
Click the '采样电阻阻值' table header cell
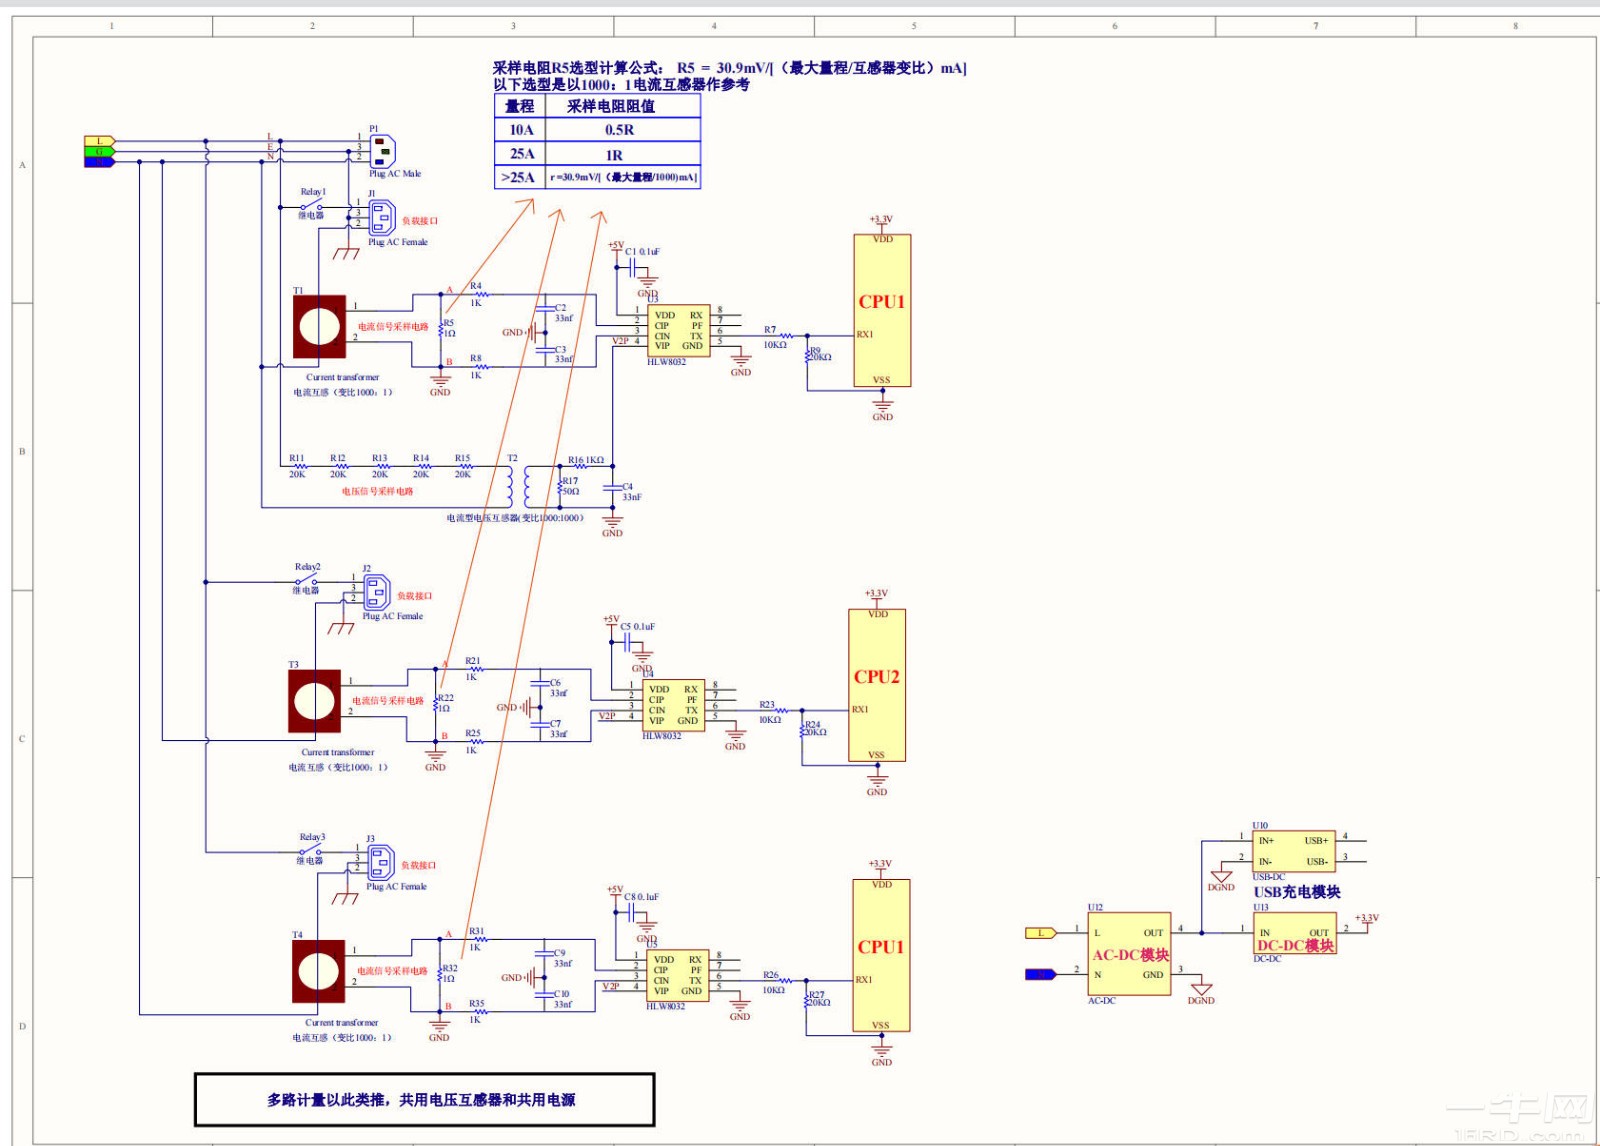point(622,106)
